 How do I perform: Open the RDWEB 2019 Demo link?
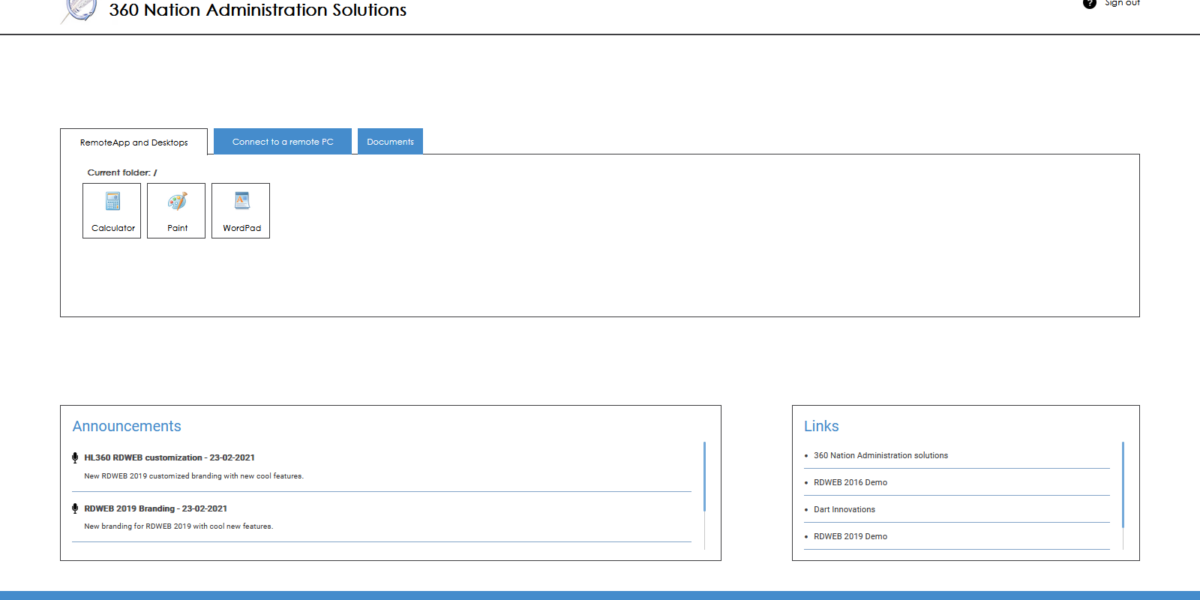coord(850,536)
